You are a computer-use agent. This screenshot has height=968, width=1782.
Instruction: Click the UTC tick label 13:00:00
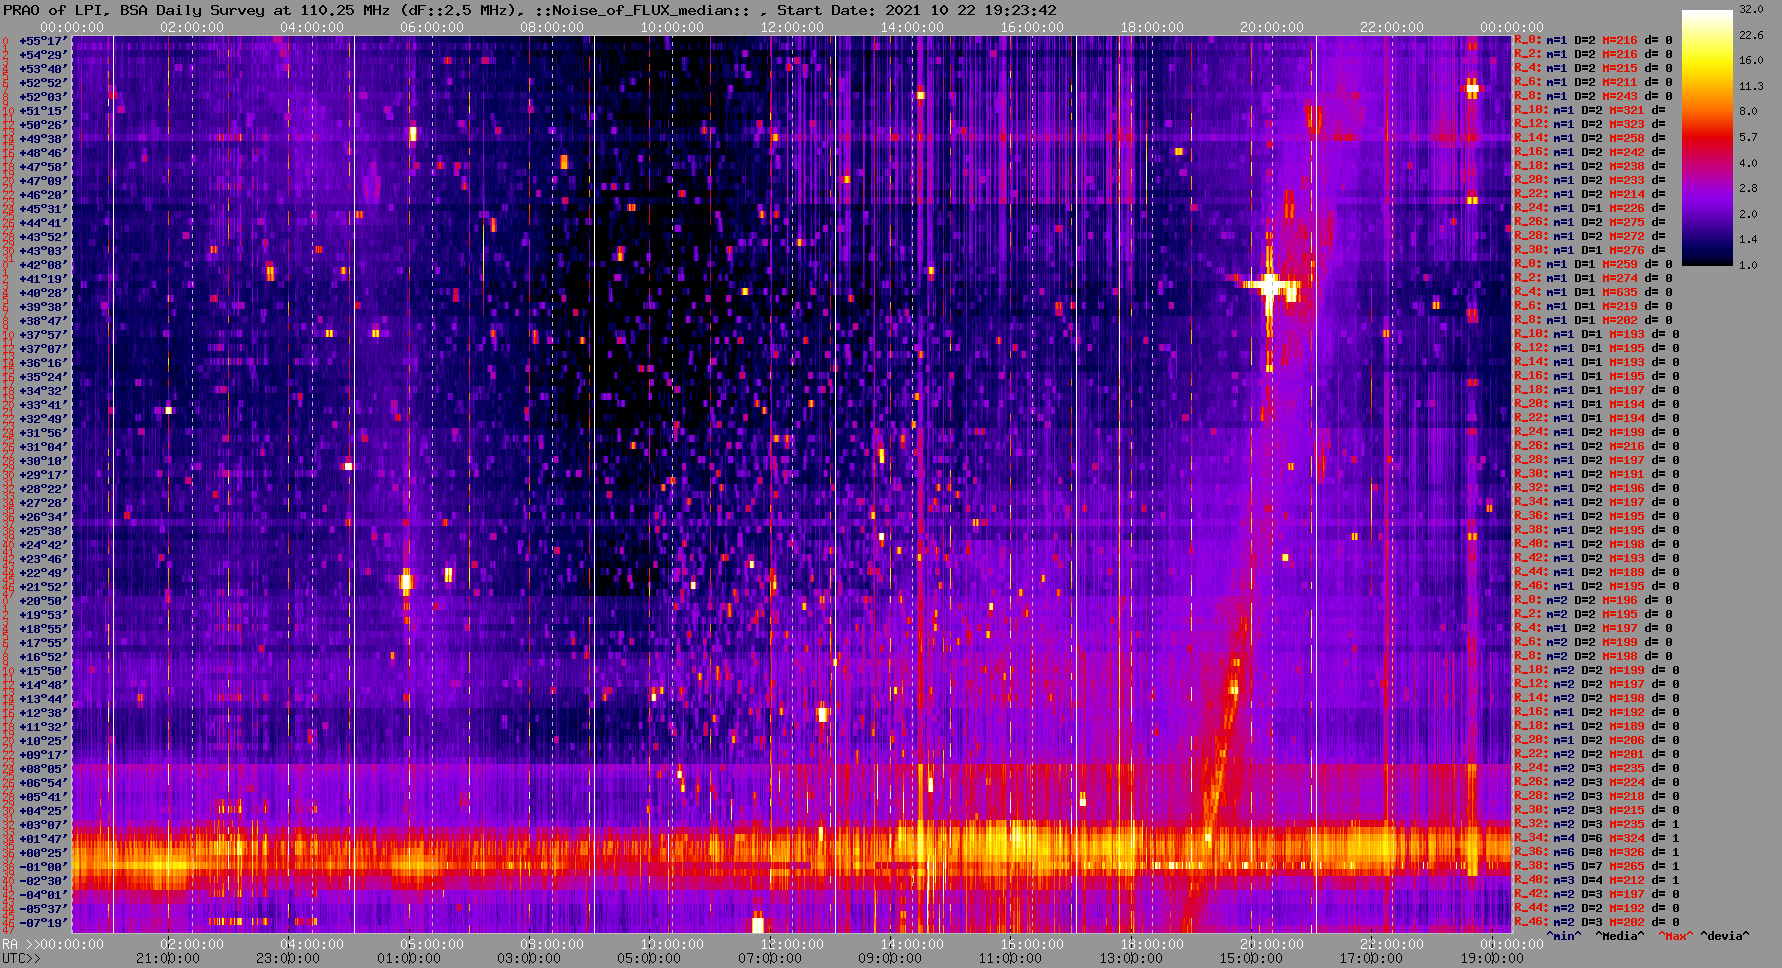point(1130,958)
